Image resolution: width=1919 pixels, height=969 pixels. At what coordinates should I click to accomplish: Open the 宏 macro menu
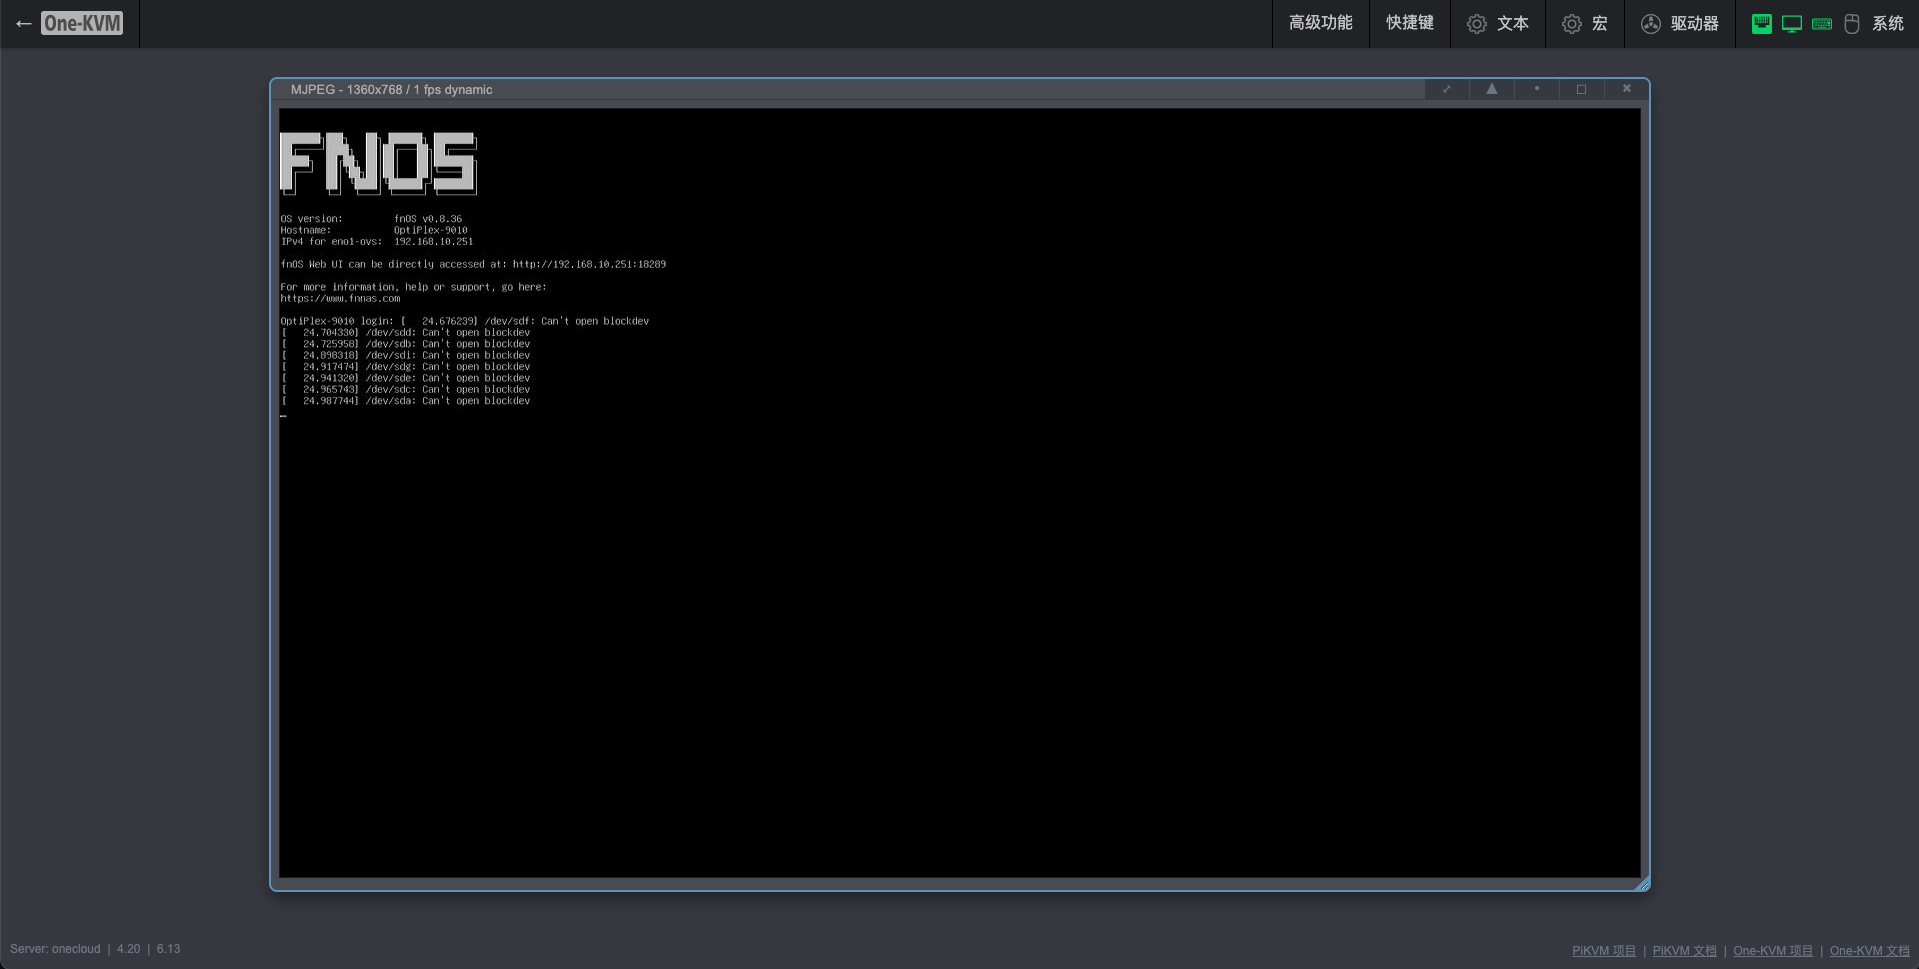1585,23
